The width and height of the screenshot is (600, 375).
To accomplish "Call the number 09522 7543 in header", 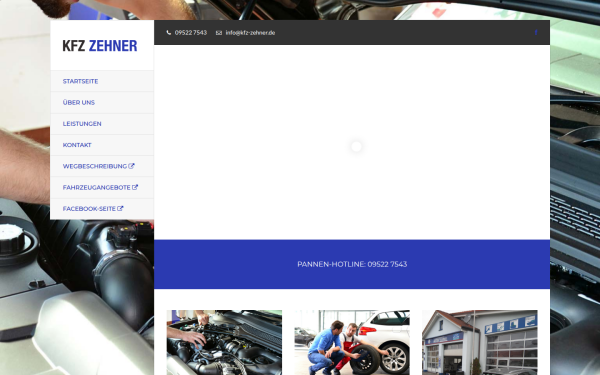I will coord(191,33).
